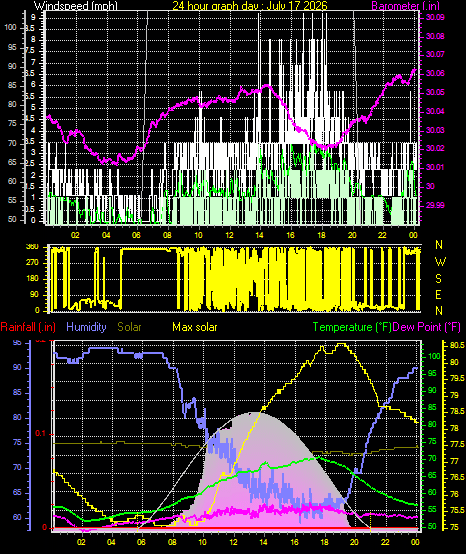Screen dimensions: 466x554
Task: Click the 24 hour graph day title
Action: point(250,6)
